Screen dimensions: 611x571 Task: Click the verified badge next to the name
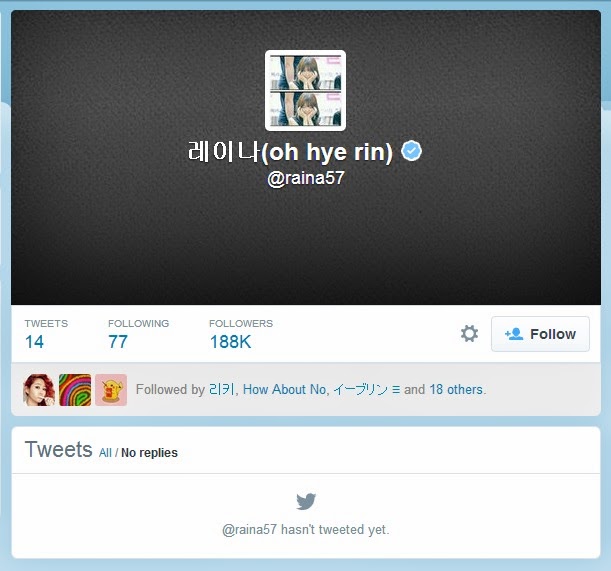[x=411, y=151]
